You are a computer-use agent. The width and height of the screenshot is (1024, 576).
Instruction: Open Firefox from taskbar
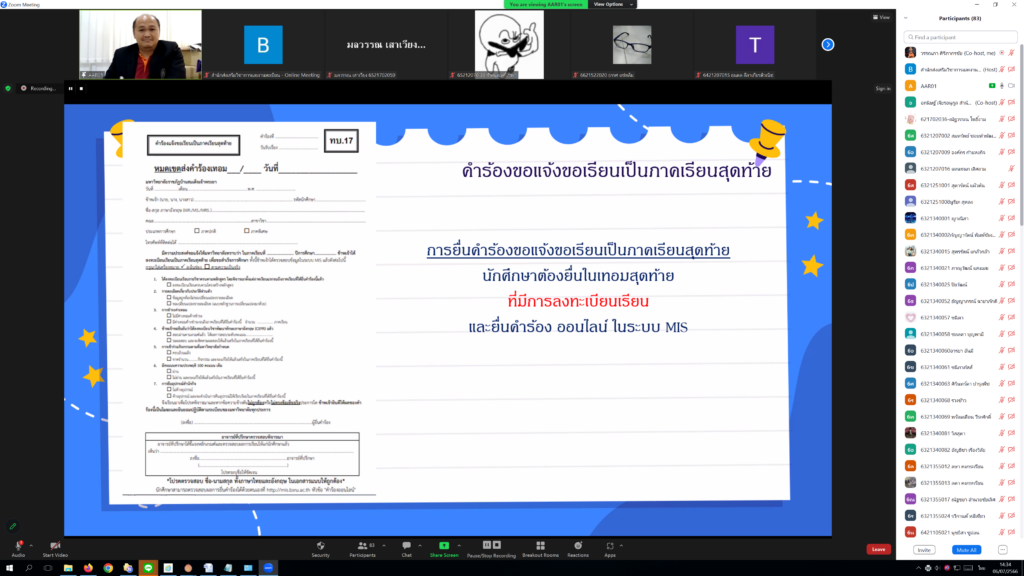click(88, 568)
